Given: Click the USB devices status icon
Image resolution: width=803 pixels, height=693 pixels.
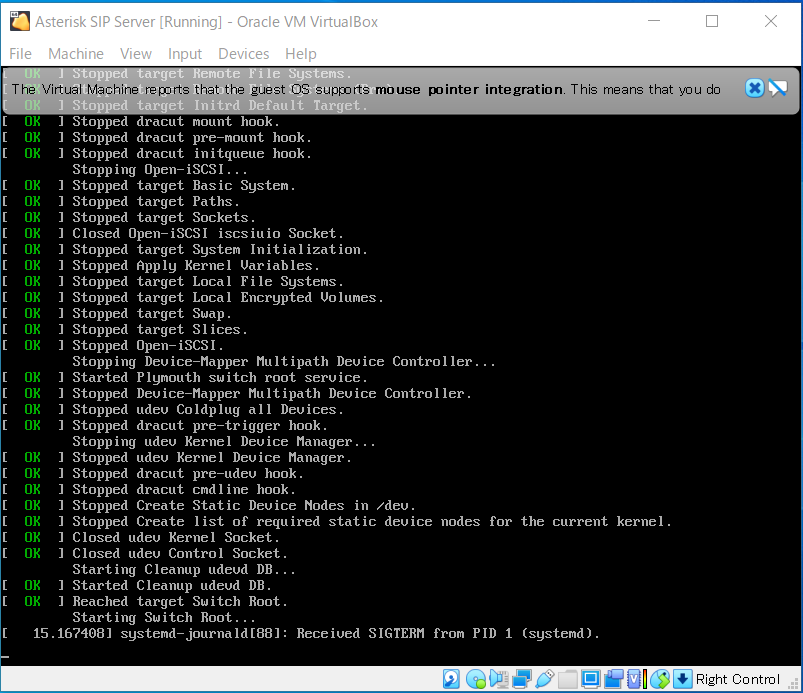Looking at the screenshot, I should point(544,679).
